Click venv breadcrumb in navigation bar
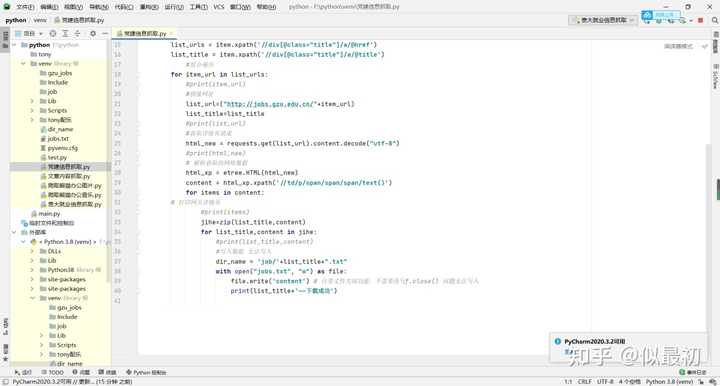Screen dimensions: 720x386 coord(40,20)
